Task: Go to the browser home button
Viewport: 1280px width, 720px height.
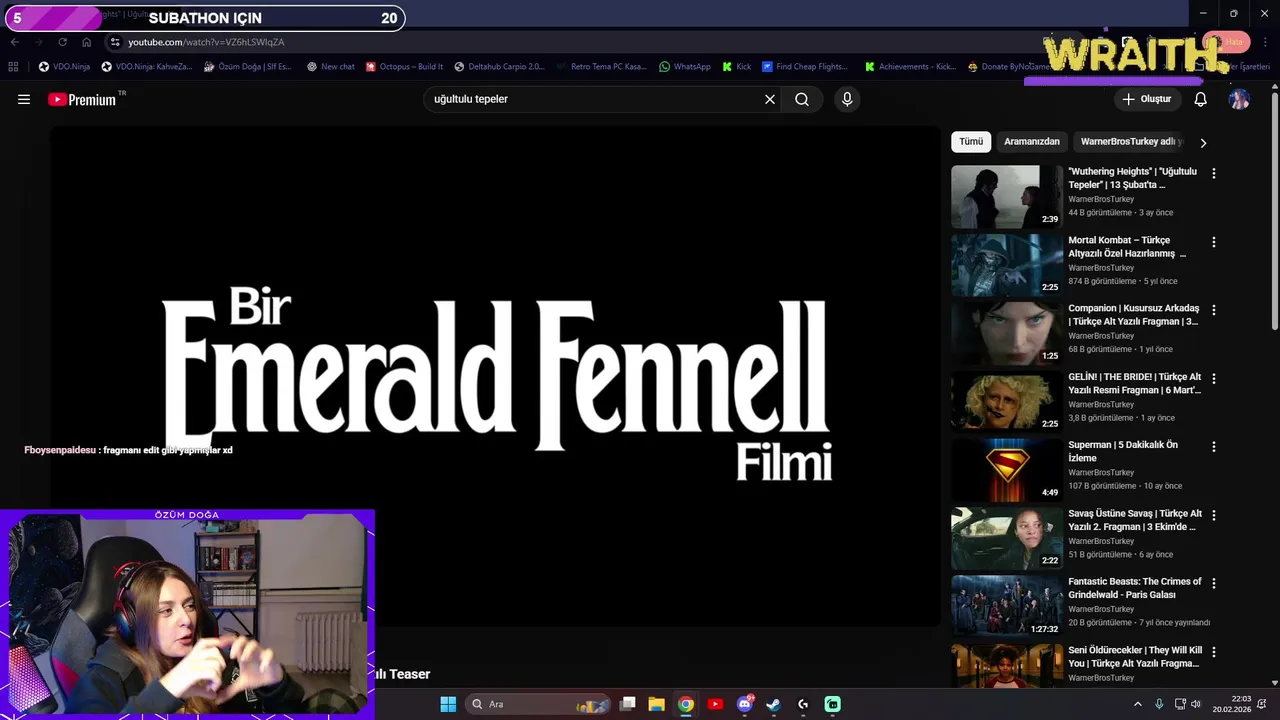Action: (x=86, y=42)
